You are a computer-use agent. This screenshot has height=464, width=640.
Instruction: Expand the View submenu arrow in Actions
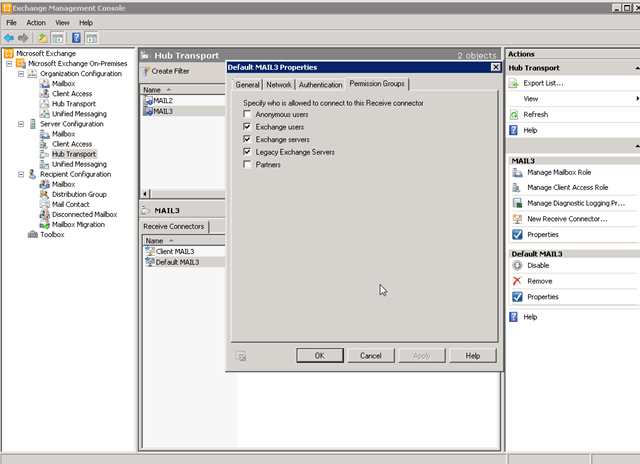(637, 99)
